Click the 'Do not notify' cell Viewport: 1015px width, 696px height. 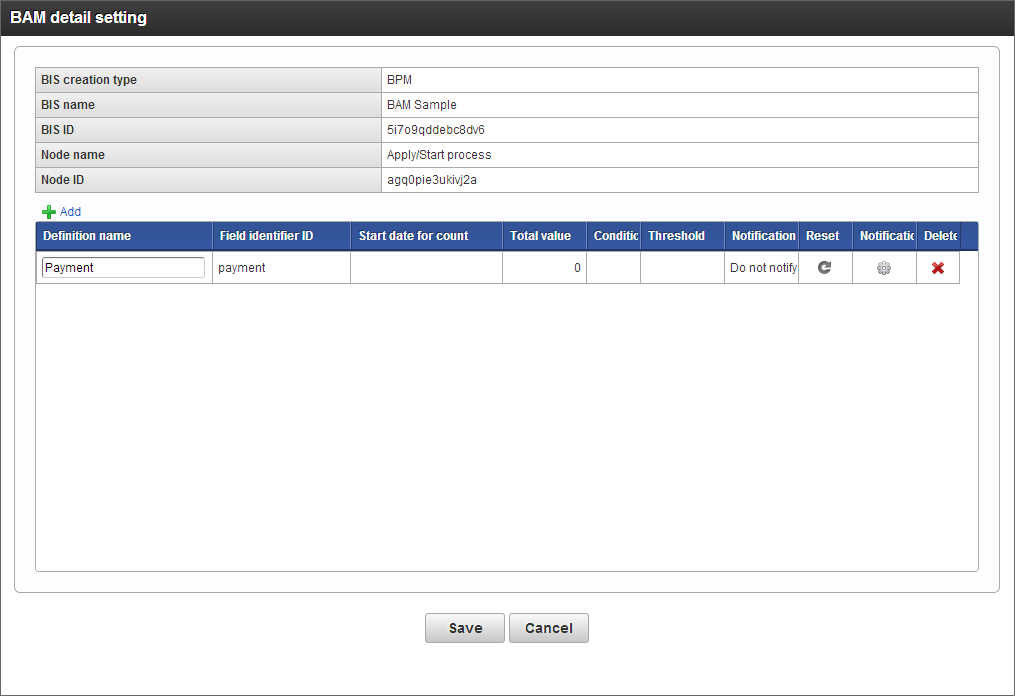tap(761, 267)
